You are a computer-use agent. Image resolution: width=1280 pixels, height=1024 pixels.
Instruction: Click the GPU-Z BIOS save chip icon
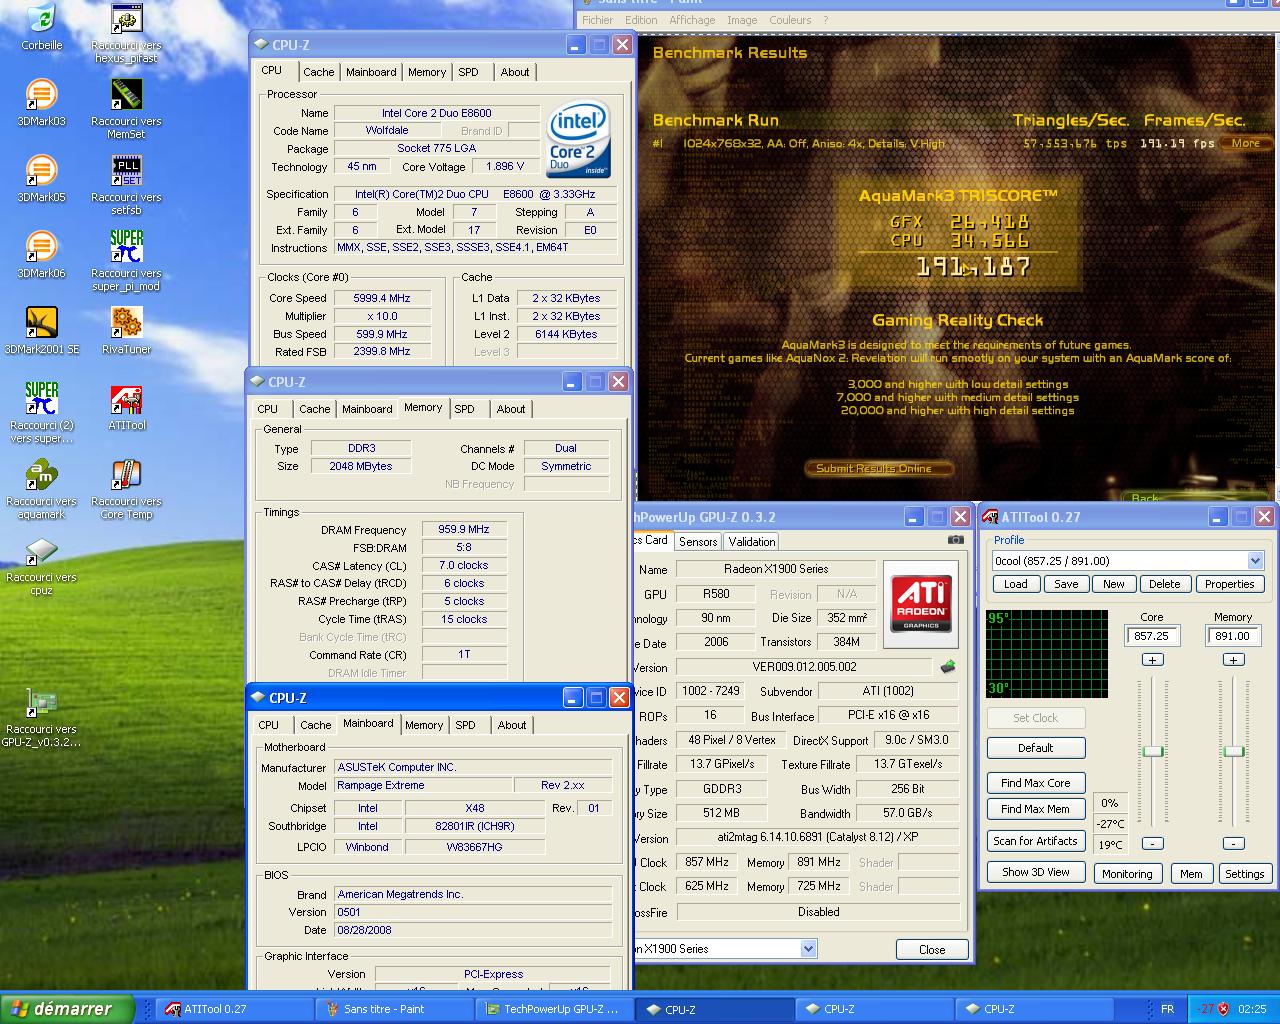pos(947,666)
